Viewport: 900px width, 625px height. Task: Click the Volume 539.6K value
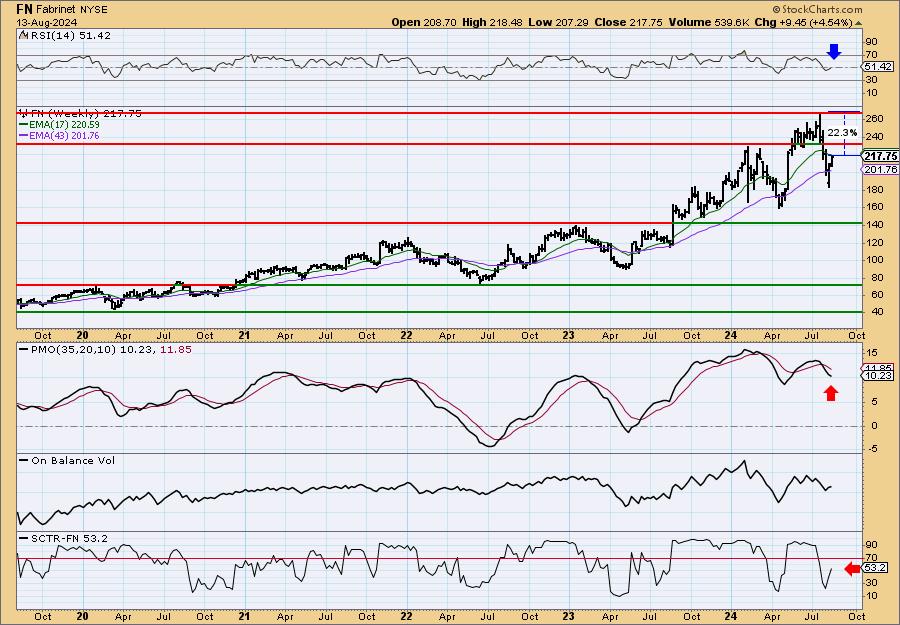tap(709, 22)
